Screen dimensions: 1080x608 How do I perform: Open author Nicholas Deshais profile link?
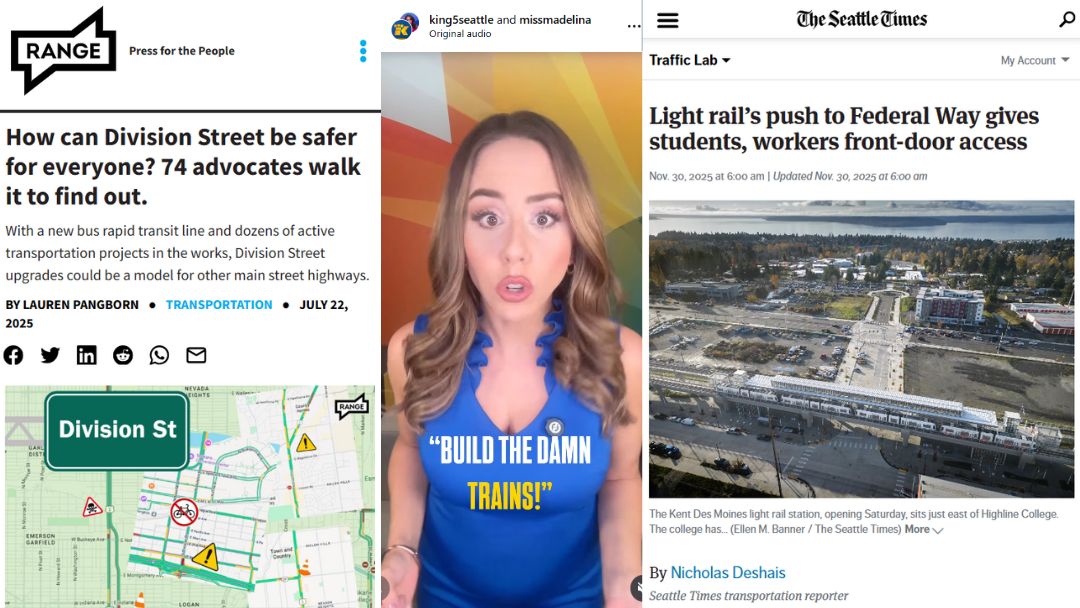click(728, 573)
